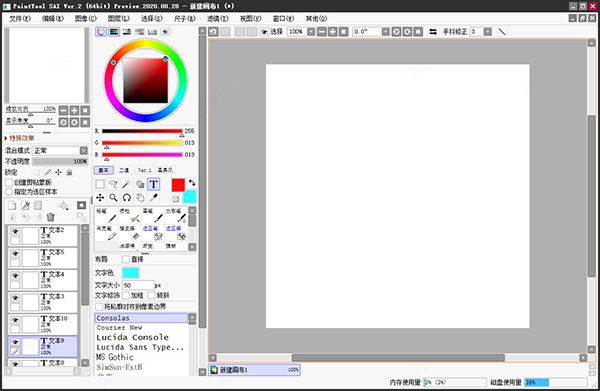Swap foreground and background colors arrow icon

click(192, 182)
